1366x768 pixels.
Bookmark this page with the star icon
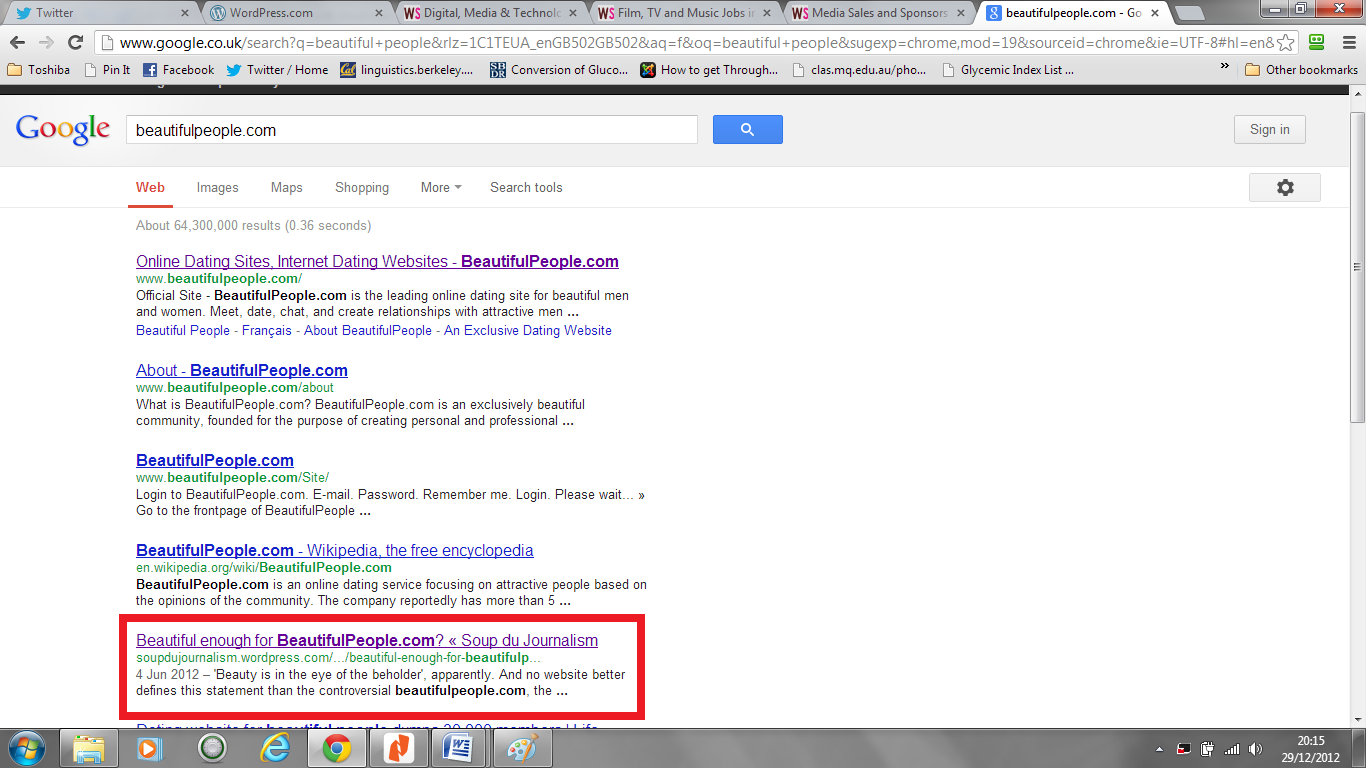1286,43
